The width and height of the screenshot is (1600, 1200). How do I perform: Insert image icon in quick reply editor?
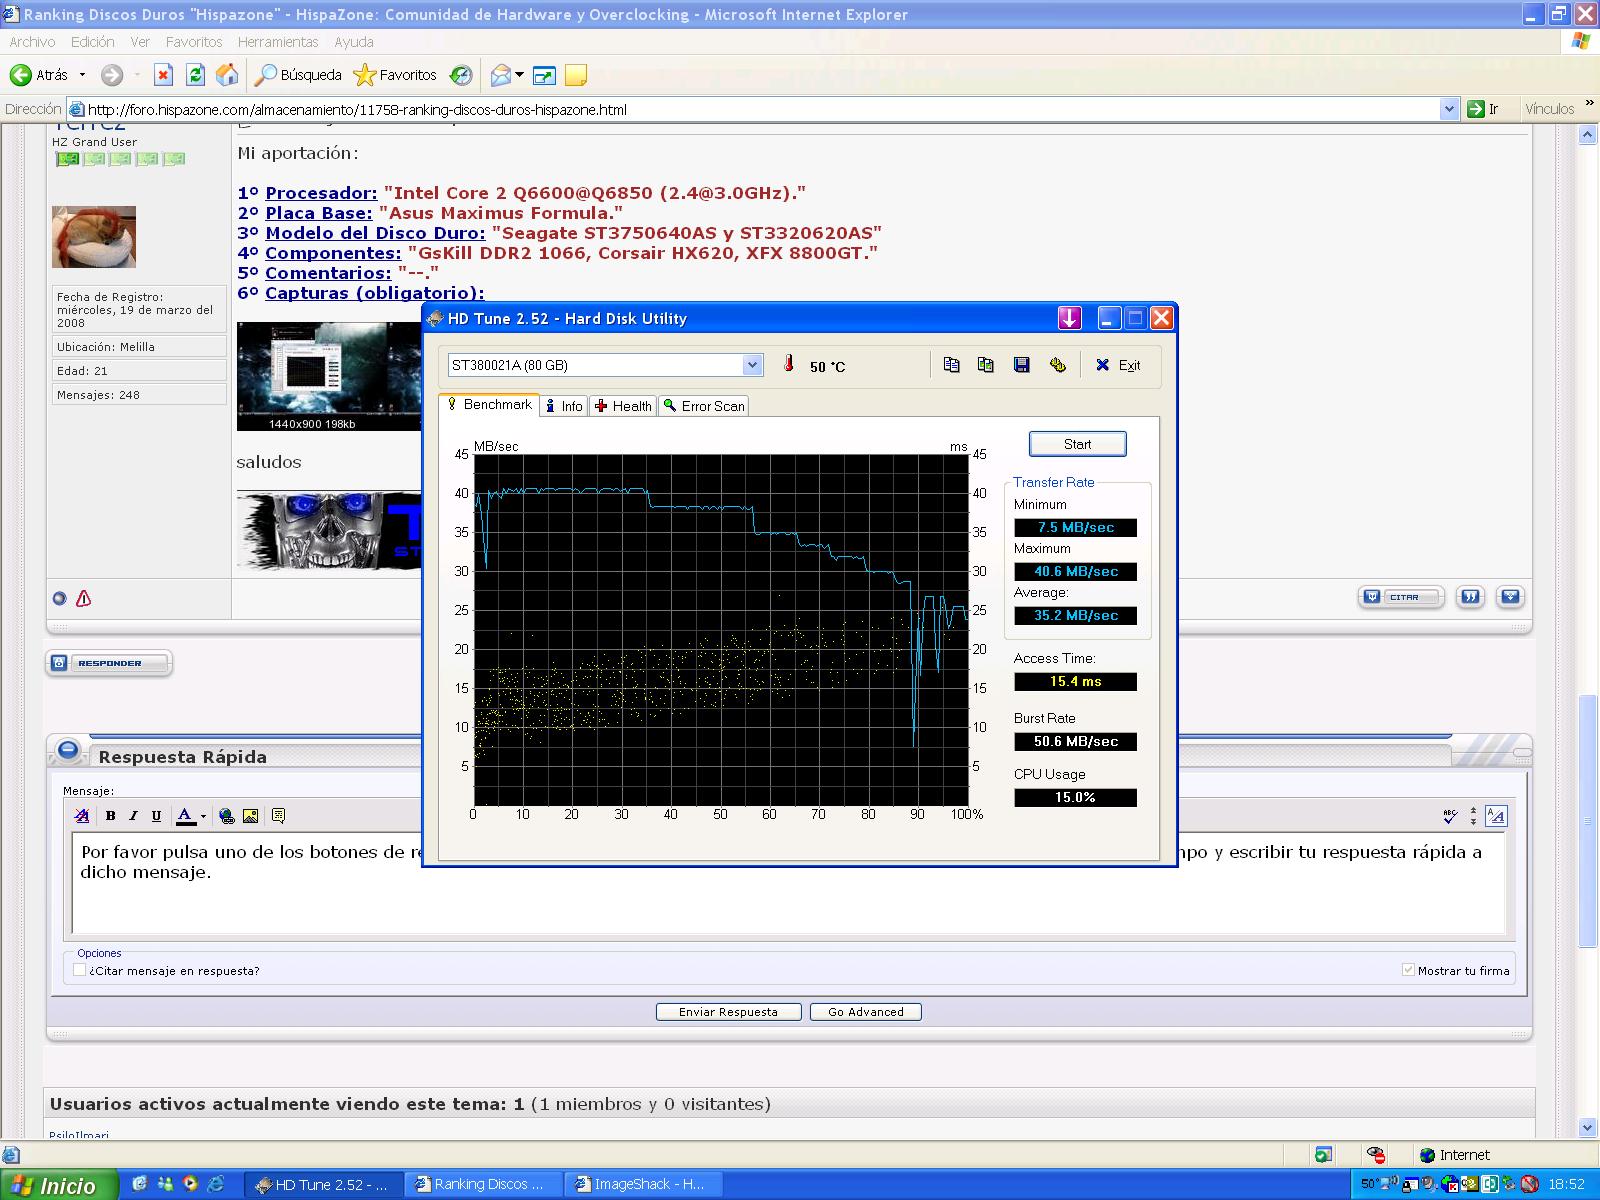click(250, 816)
